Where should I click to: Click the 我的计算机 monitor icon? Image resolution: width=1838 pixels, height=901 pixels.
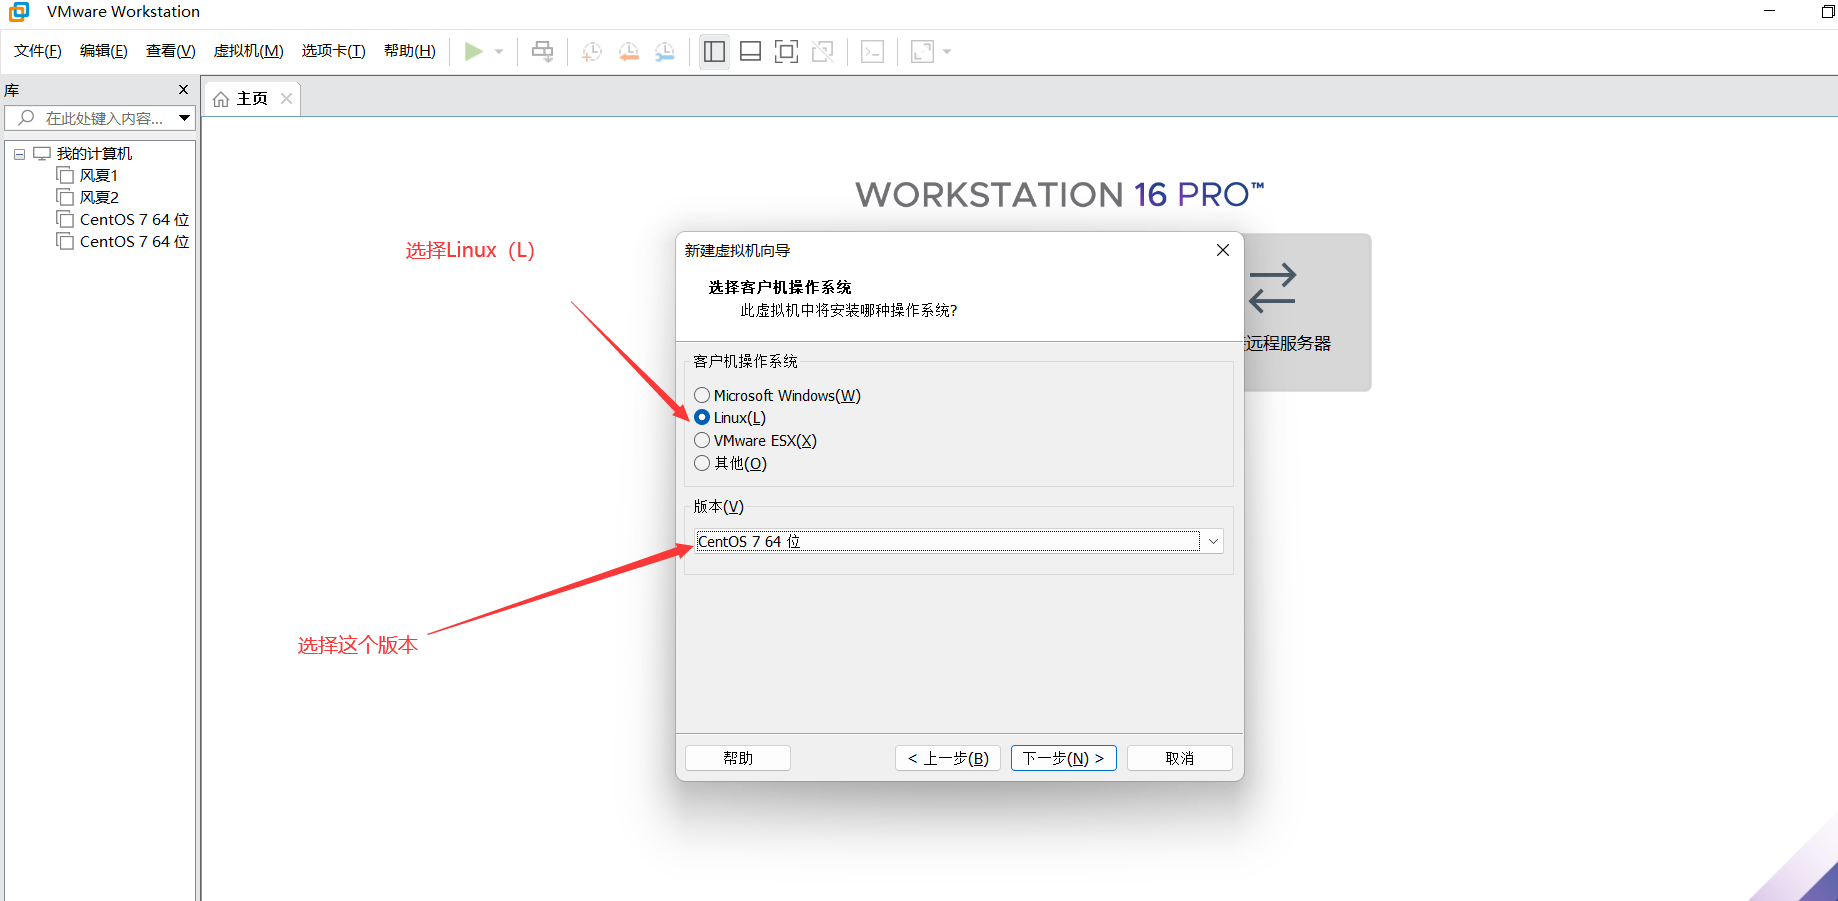[x=42, y=154]
